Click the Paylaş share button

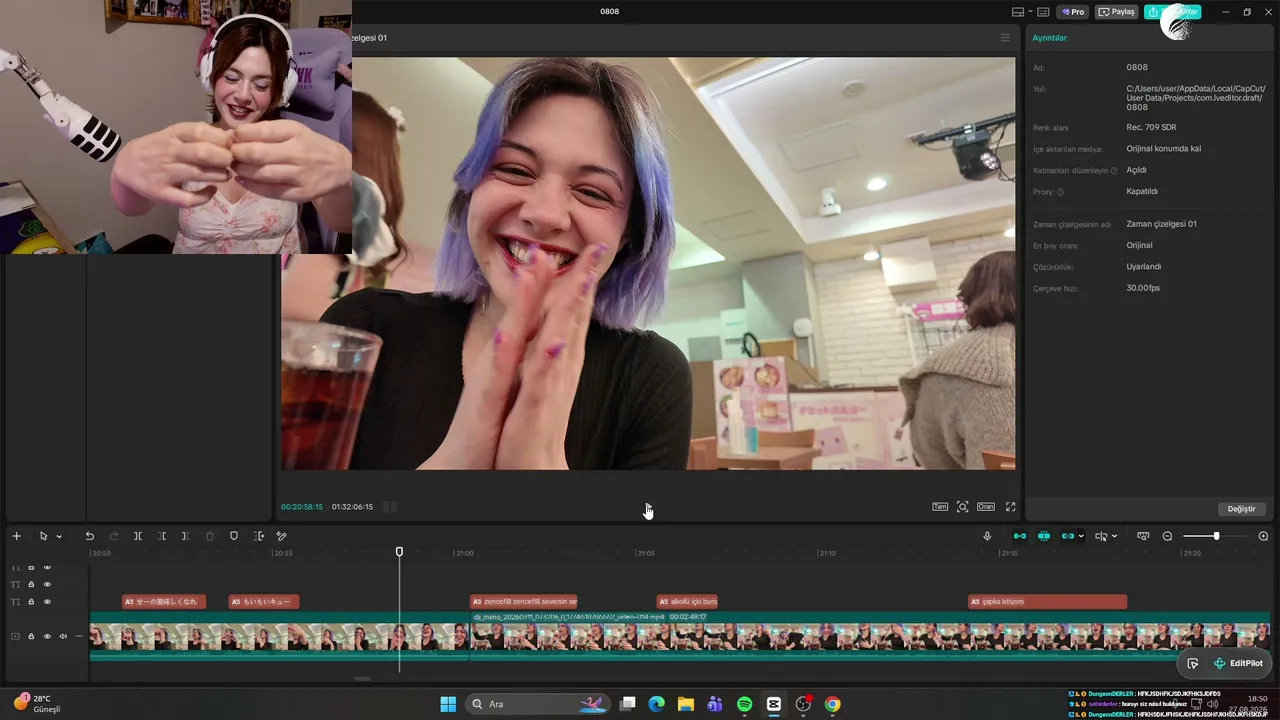[1117, 12]
